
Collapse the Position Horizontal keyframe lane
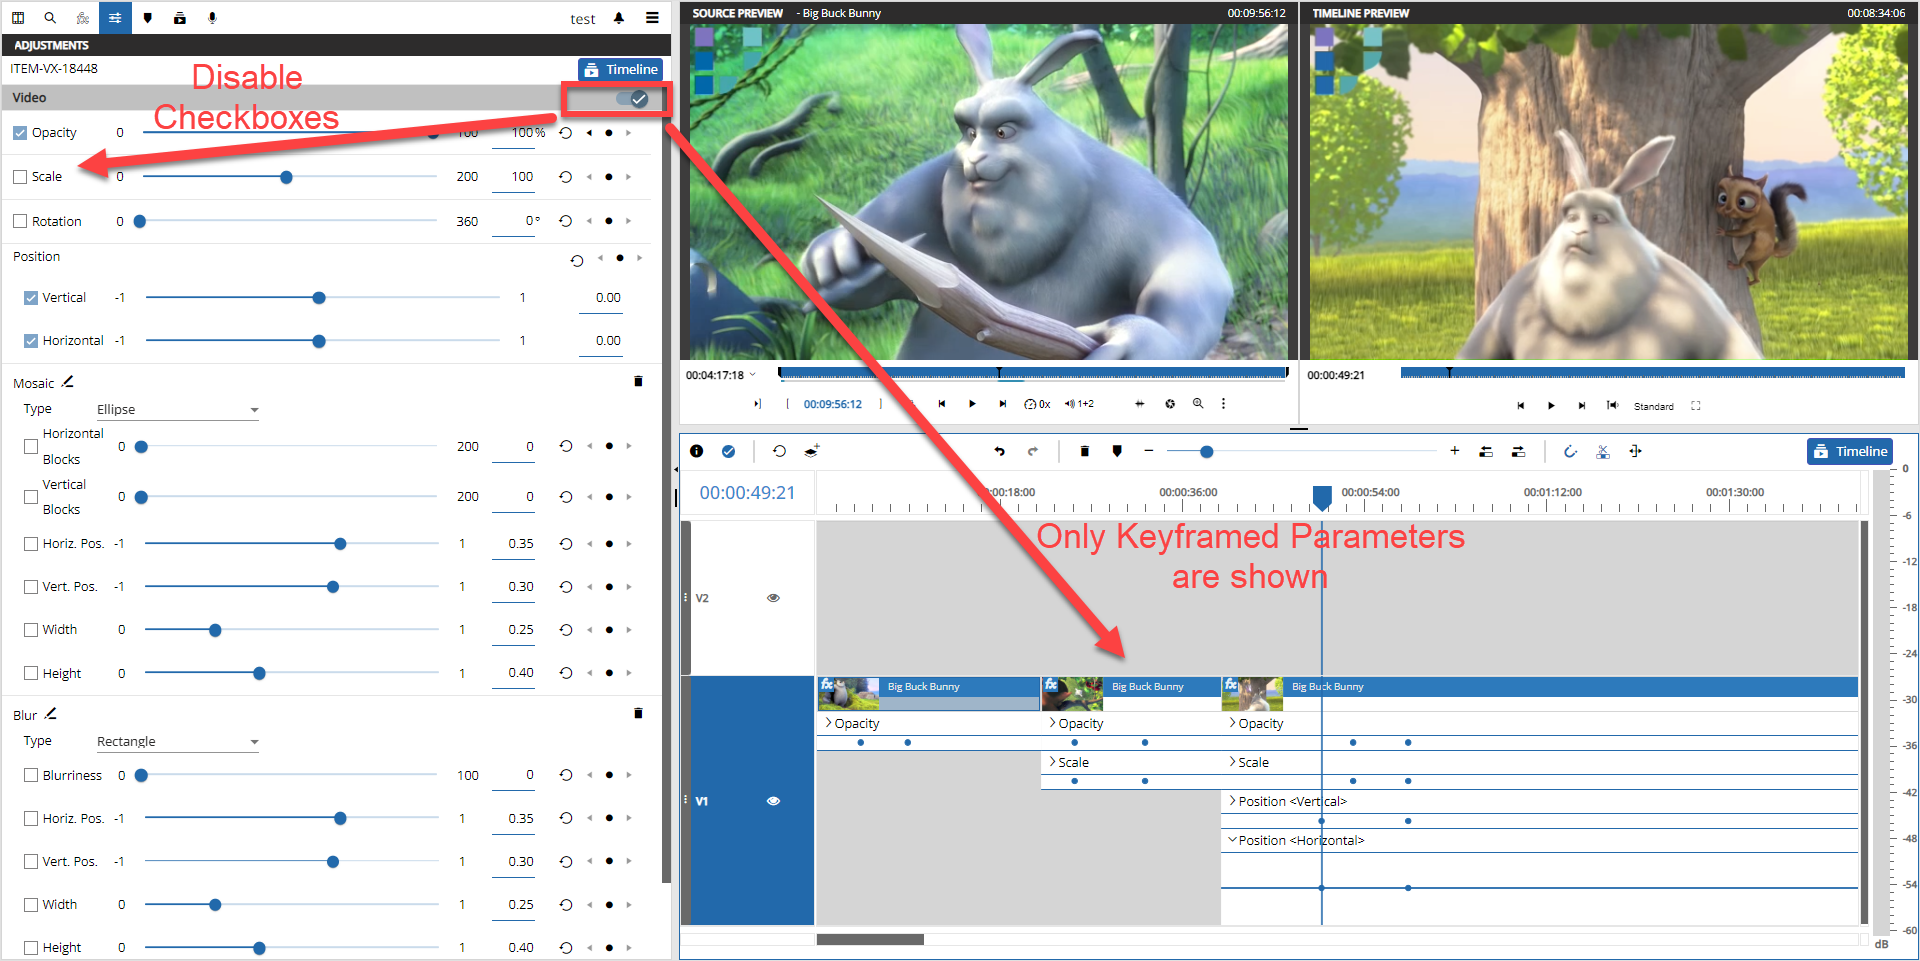click(x=1232, y=840)
